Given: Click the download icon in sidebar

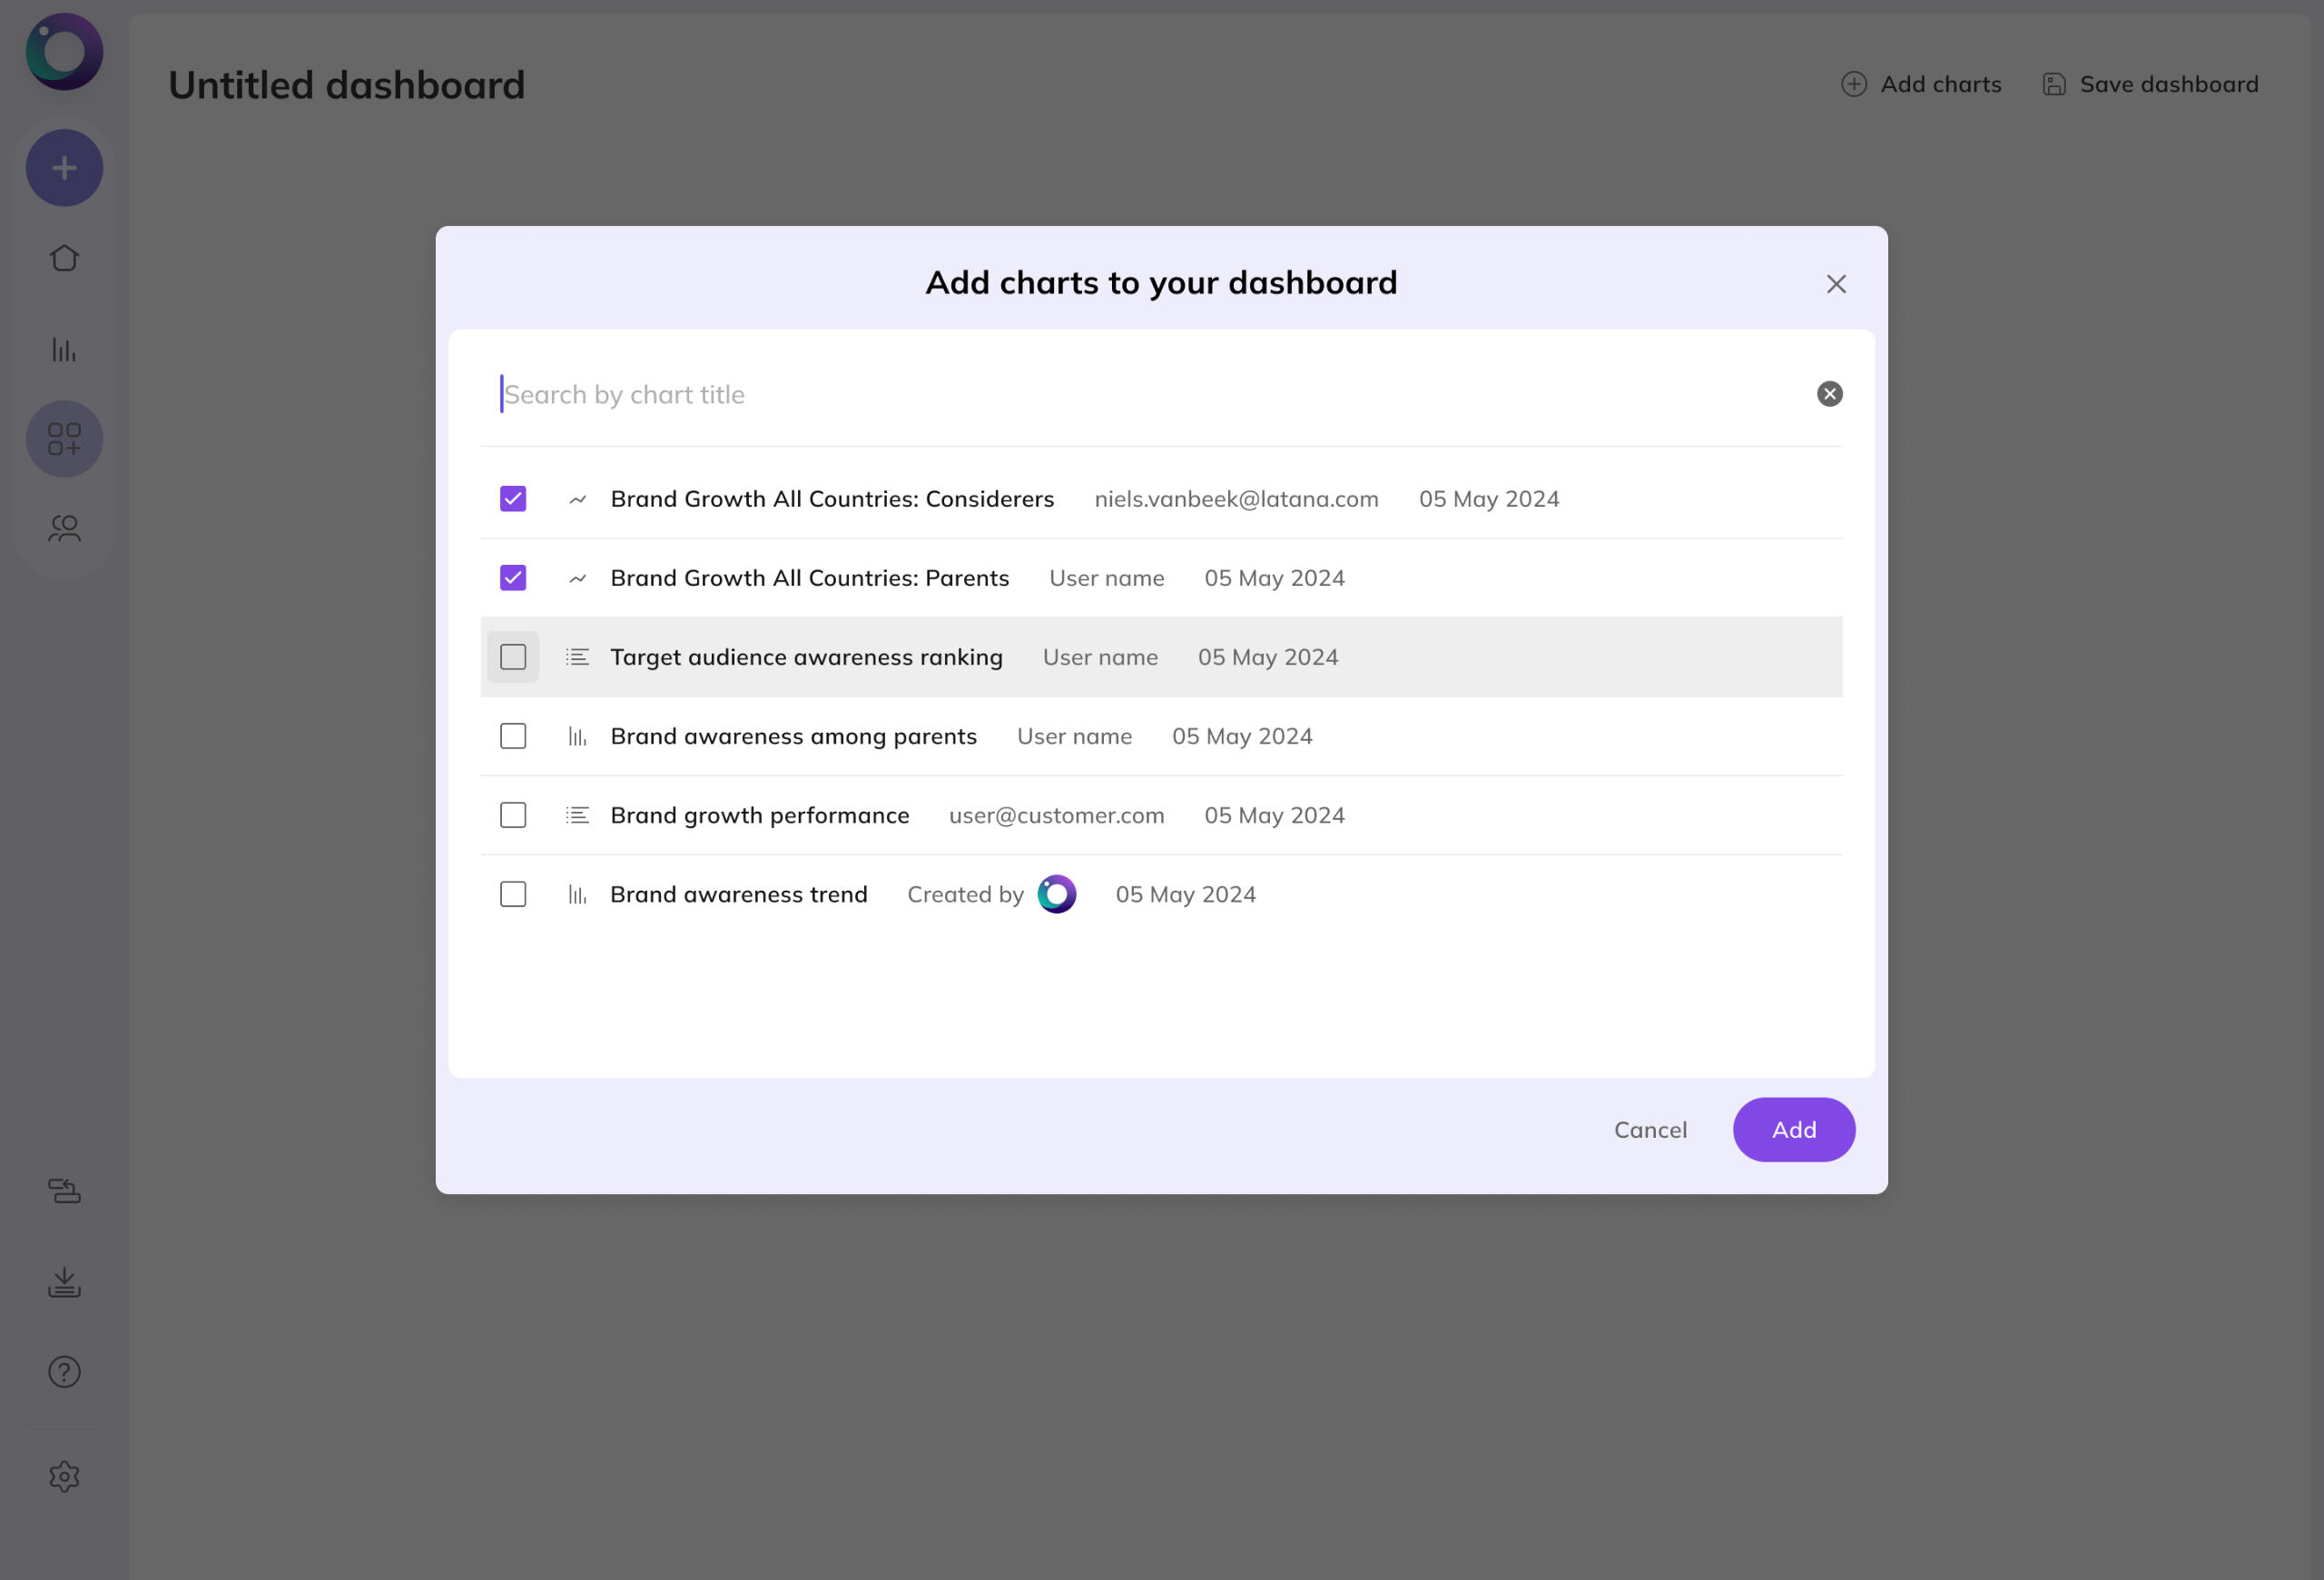Looking at the screenshot, I should point(64,1282).
